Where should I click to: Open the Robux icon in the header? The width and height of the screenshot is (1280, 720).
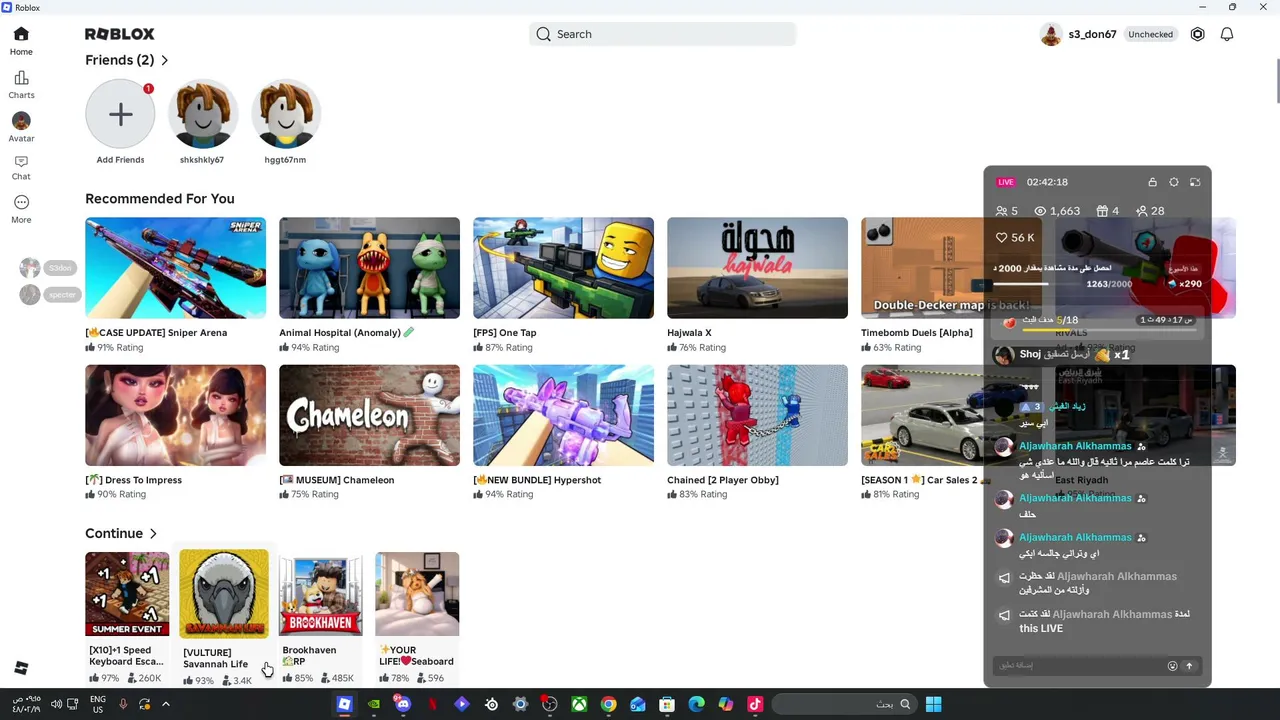[1197, 34]
